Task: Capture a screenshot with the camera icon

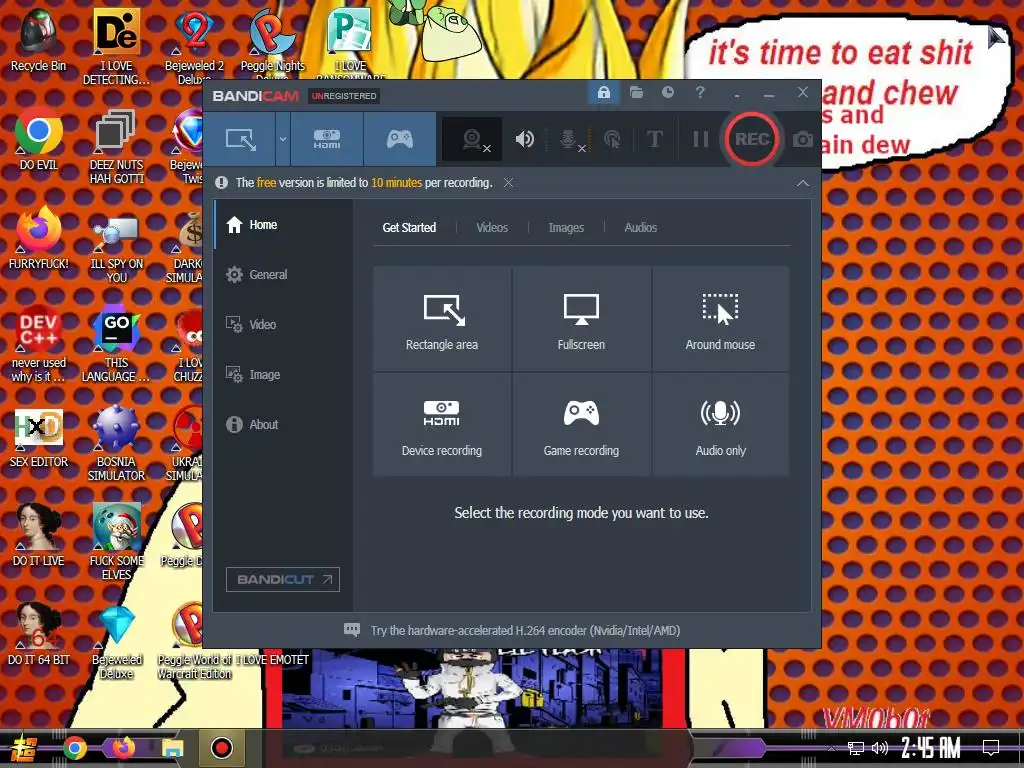Action: [803, 139]
